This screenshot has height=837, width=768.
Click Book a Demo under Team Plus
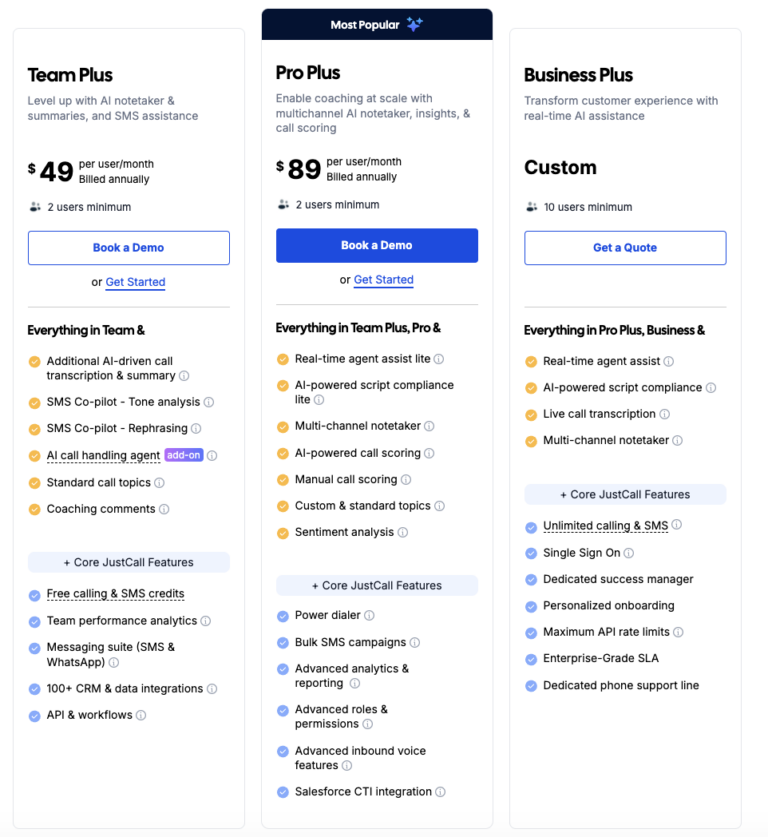[128, 247]
